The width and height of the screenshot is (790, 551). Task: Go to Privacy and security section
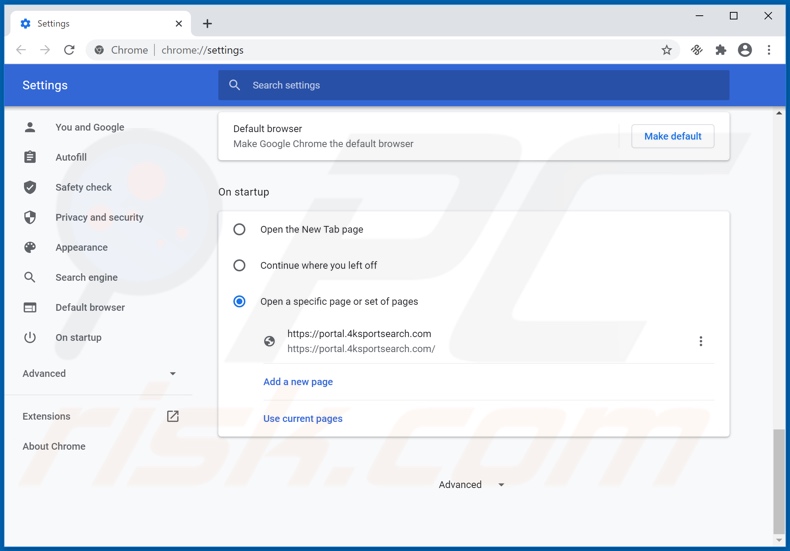click(99, 217)
